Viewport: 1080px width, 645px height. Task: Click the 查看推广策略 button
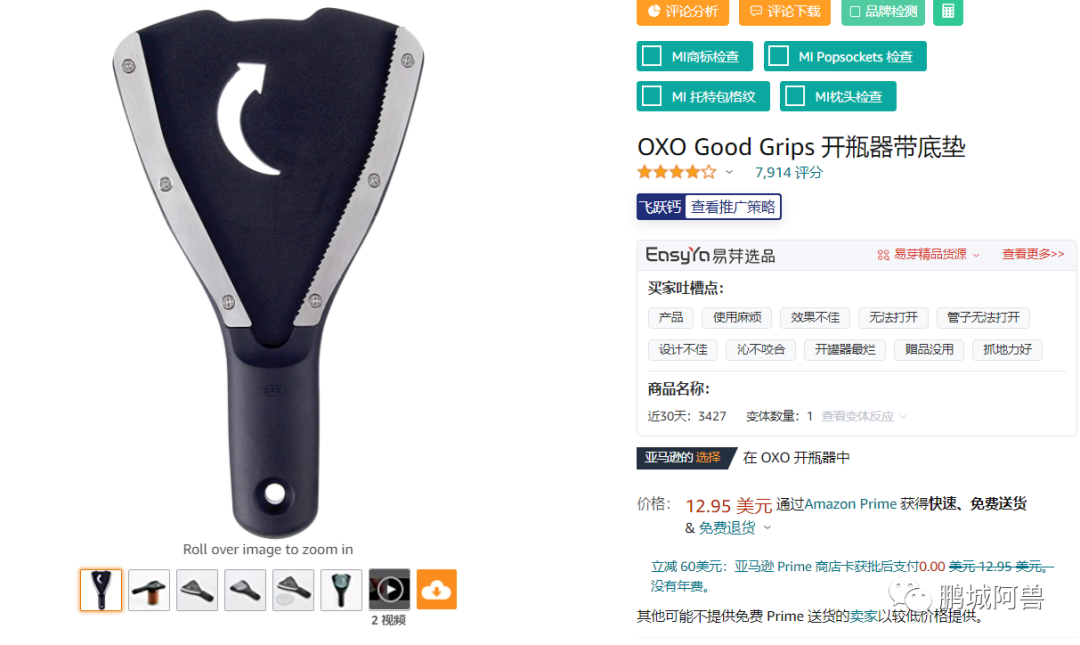point(733,207)
